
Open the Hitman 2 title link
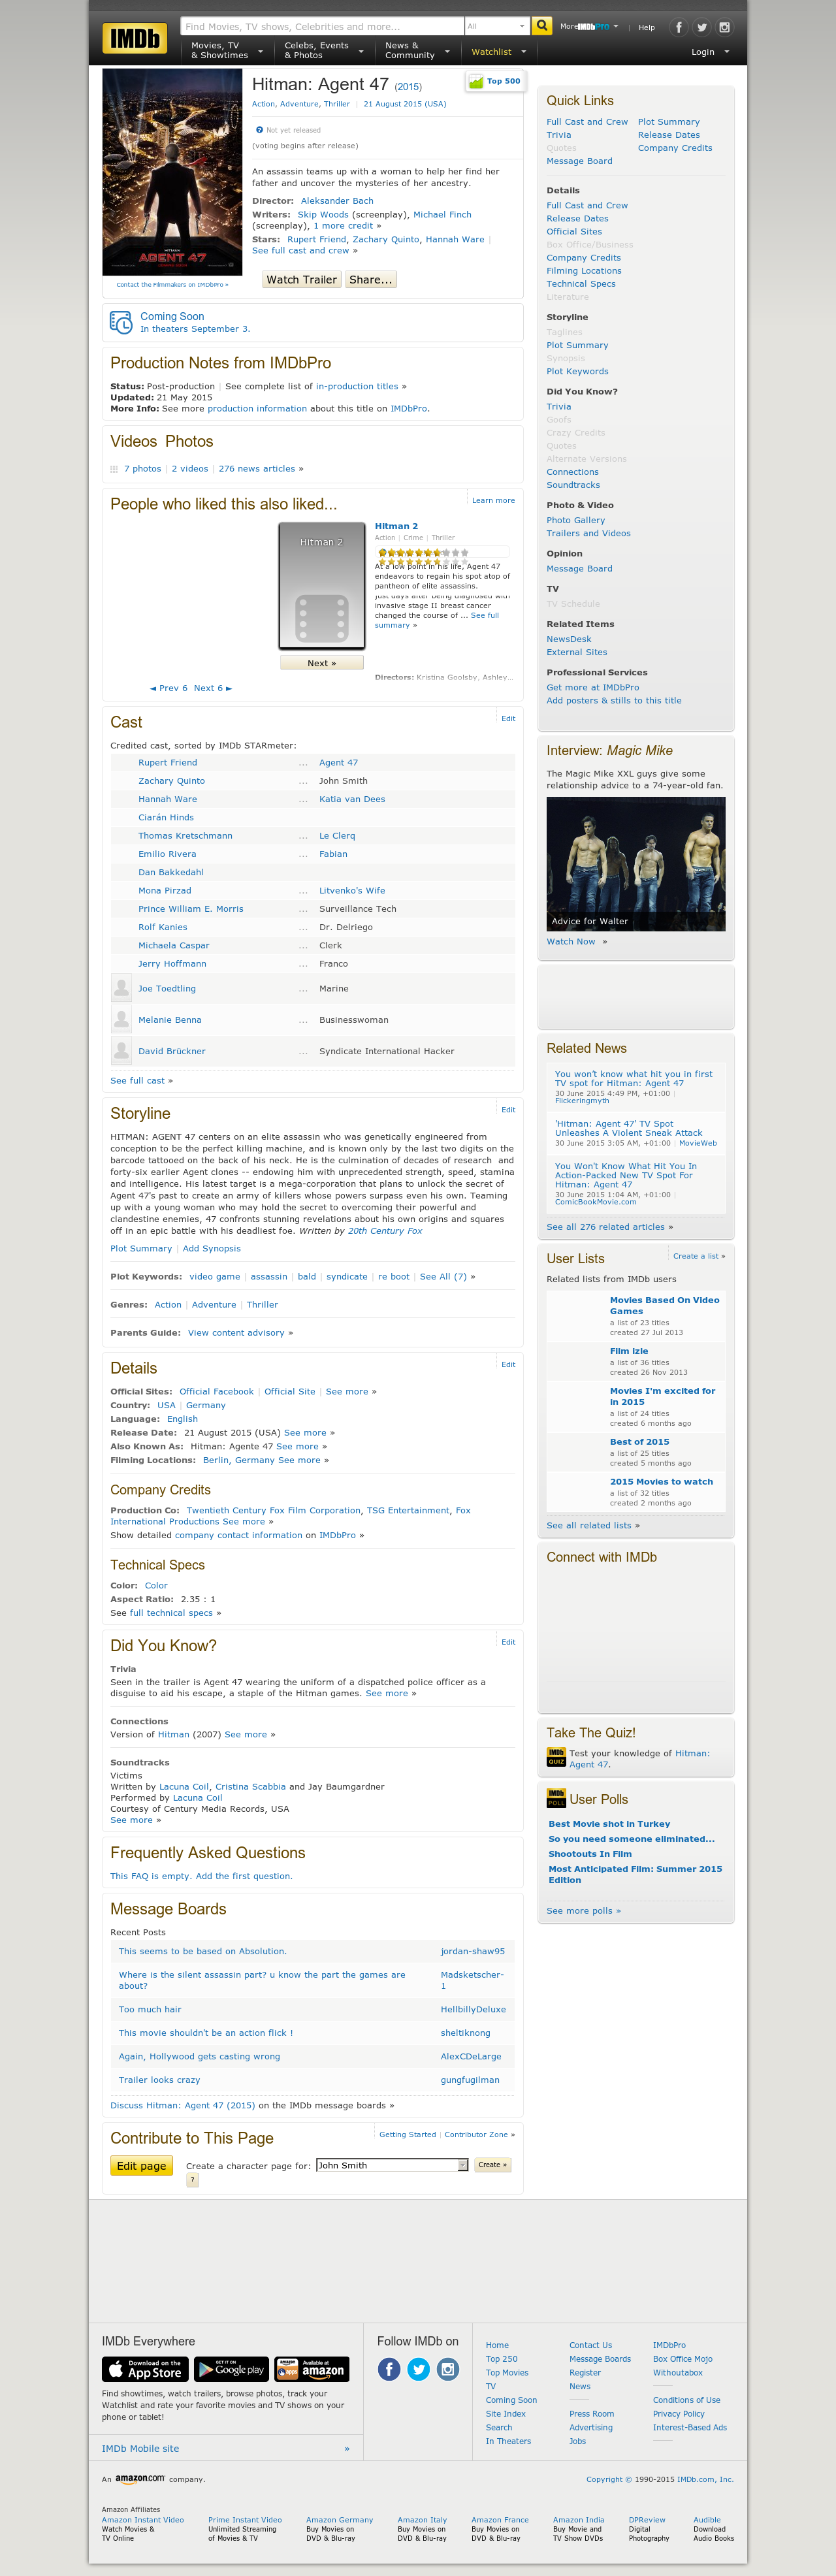pyautogui.click(x=397, y=526)
